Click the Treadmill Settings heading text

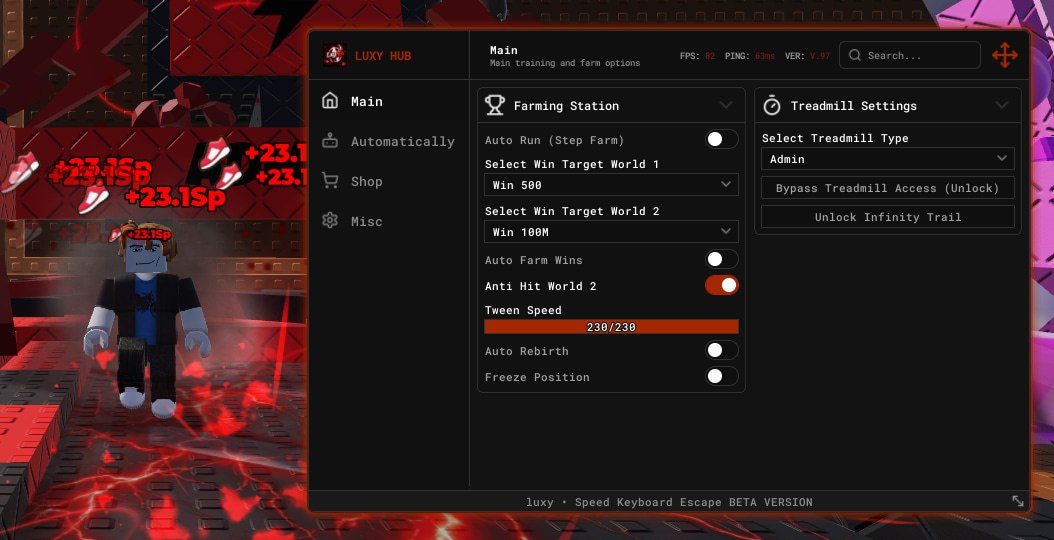pyautogui.click(x=854, y=106)
